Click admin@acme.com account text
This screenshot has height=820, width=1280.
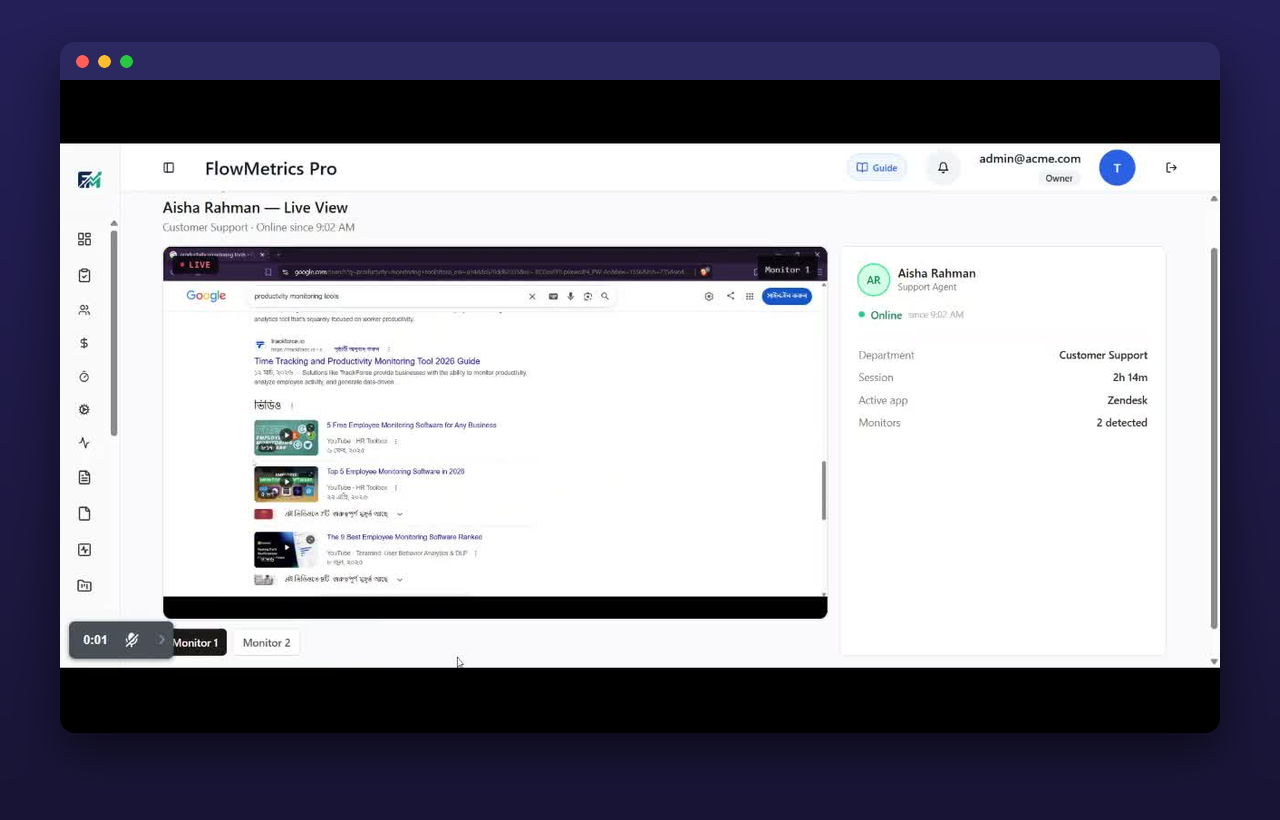pos(1030,158)
